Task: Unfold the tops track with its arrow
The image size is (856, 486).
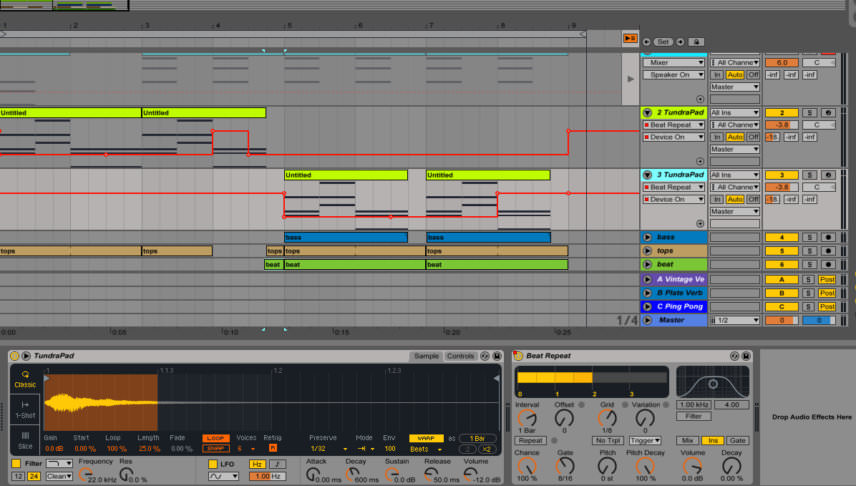Action: tap(647, 251)
